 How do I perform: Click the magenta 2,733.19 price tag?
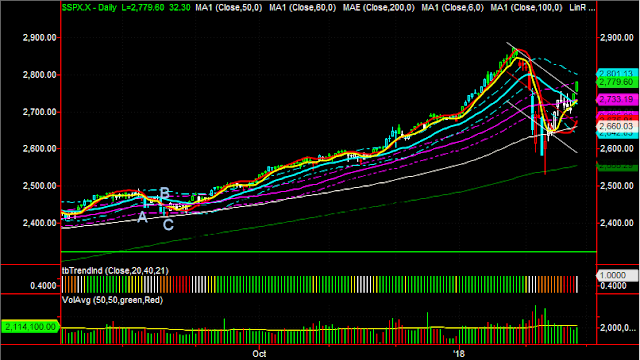[x=617, y=99]
